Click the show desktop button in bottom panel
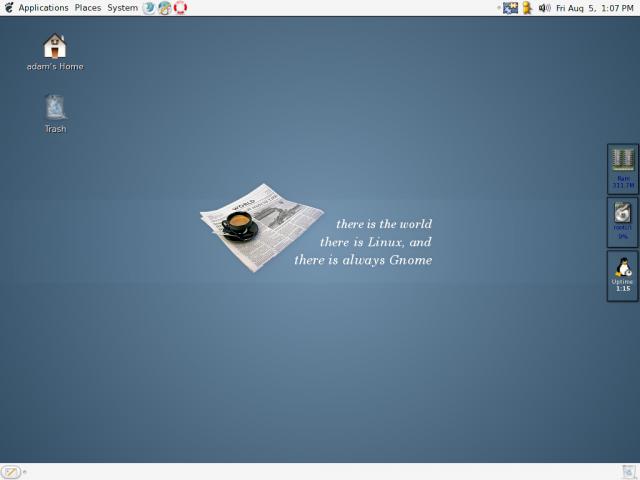The height and width of the screenshot is (480, 640). click(11, 472)
